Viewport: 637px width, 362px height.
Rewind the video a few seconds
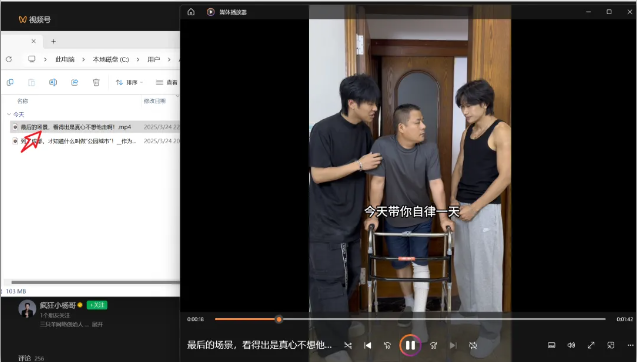coord(387,345)
